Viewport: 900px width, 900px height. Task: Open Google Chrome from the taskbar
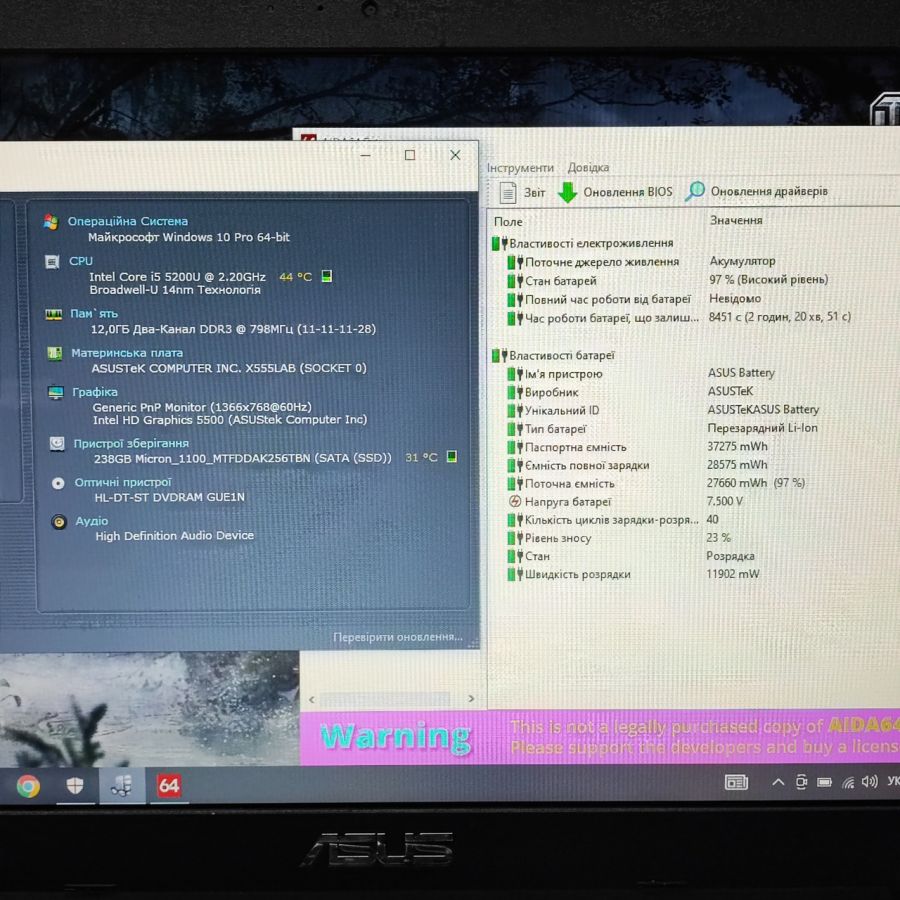[28, 786]
